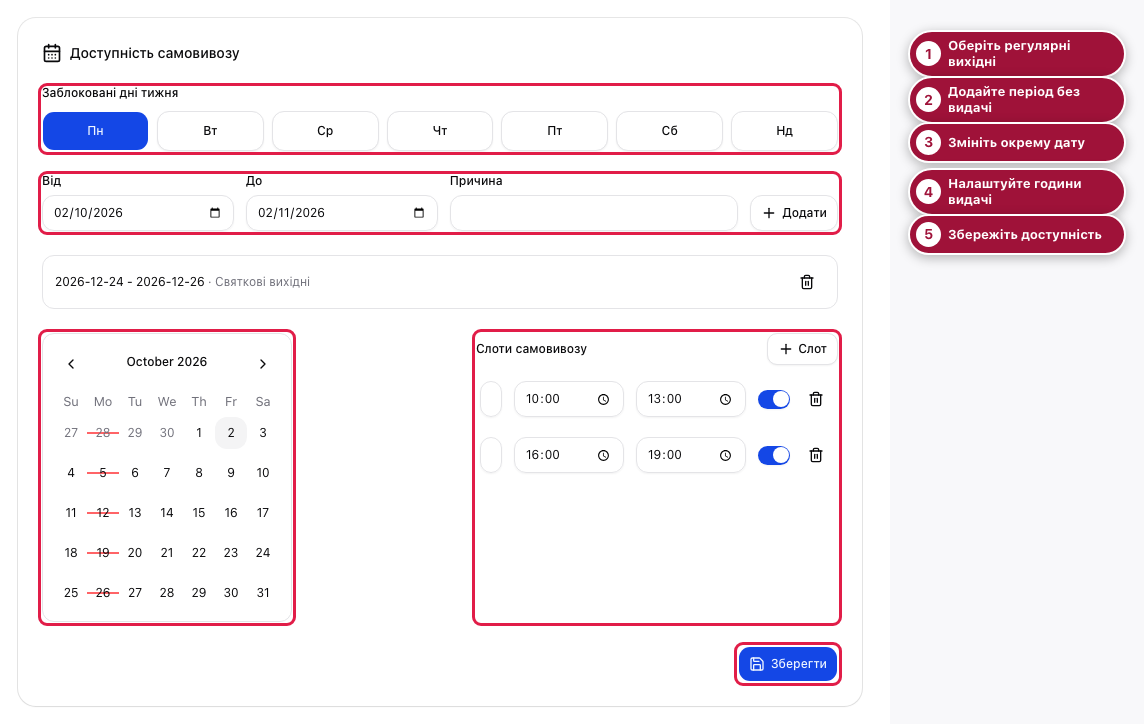Click the Додати button
1144x724 pixels.
(794, 213)
